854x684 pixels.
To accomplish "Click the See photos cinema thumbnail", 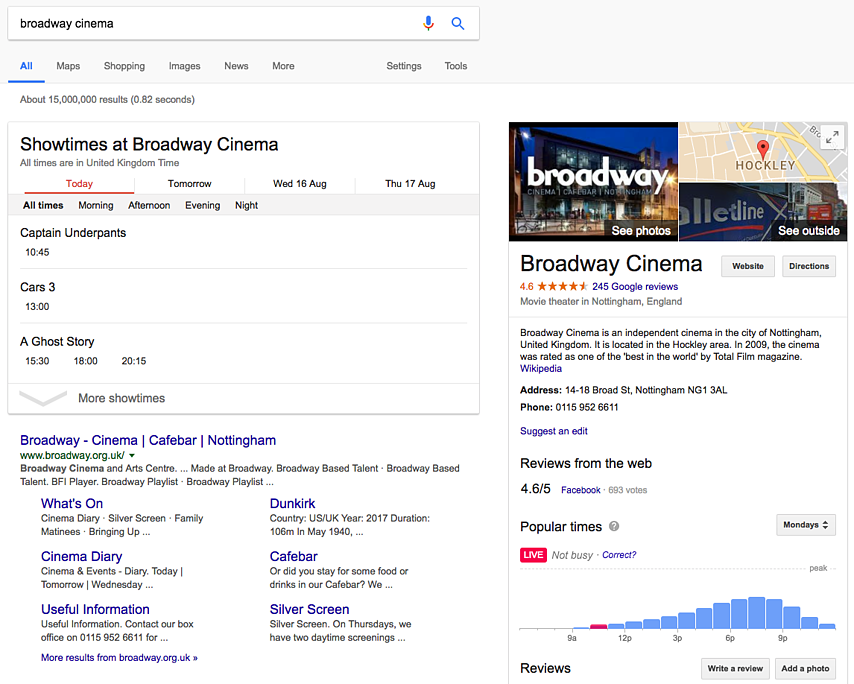I will coord(594,181).
